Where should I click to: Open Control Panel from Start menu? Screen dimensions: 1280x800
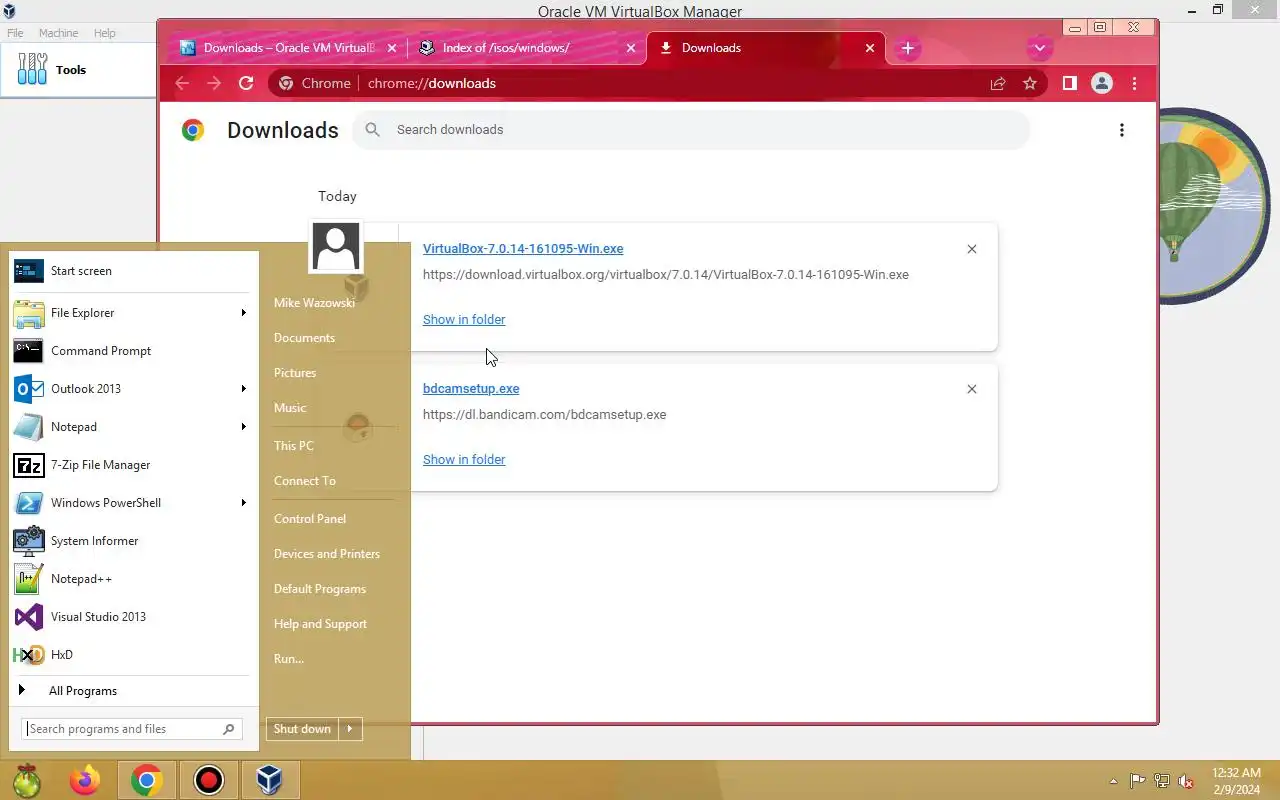(310, 519)
